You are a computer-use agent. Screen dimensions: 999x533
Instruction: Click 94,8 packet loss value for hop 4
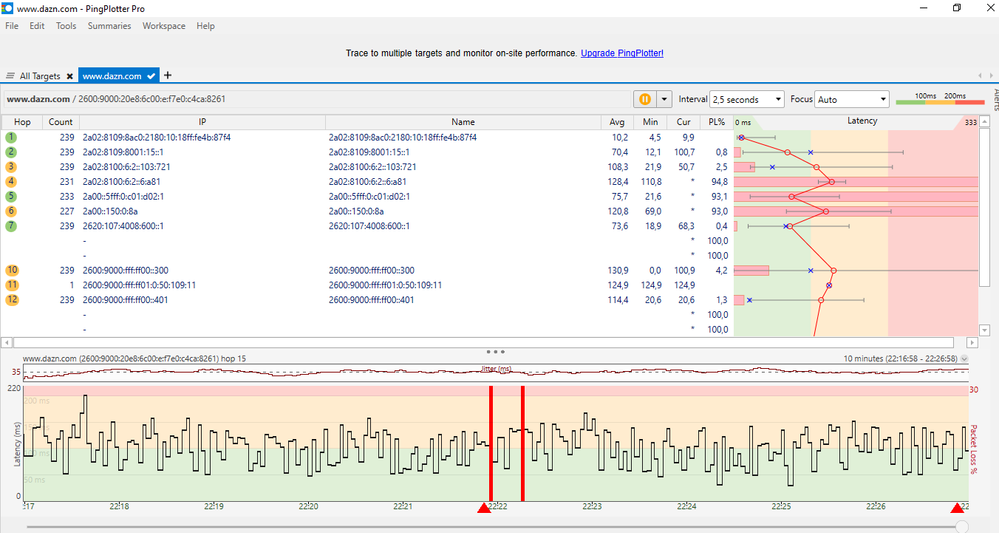click(x=719, y=182)
